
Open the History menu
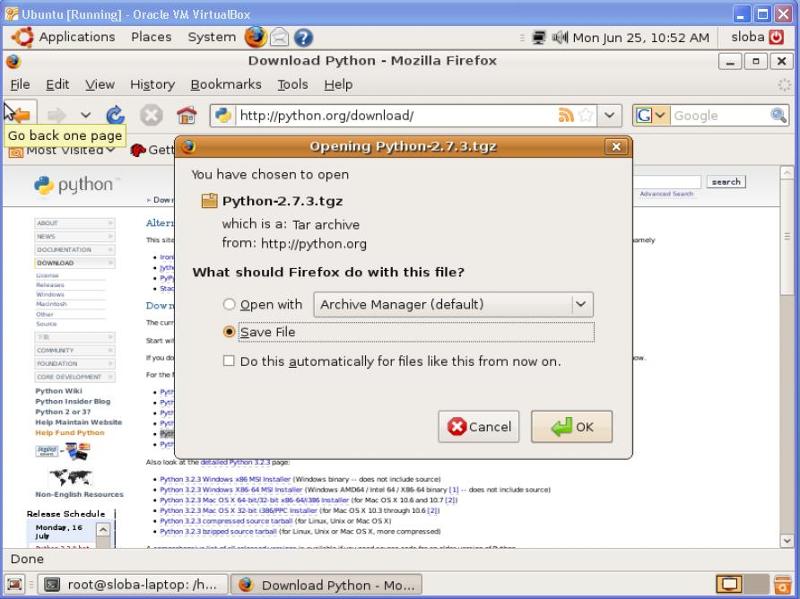tap(152, 85)
